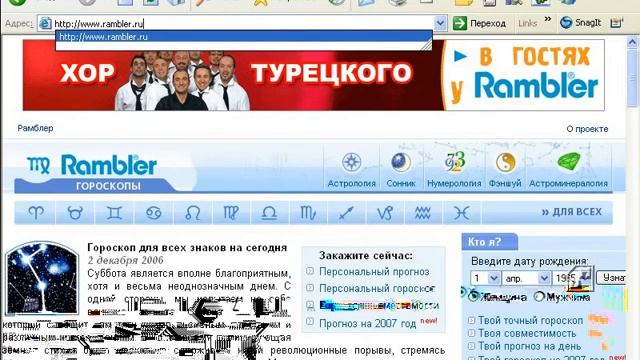The height and width of the screenshot is (360, 640).
Task: Click the Гороскоп для всех знаков heading
Action: point(187,247)
